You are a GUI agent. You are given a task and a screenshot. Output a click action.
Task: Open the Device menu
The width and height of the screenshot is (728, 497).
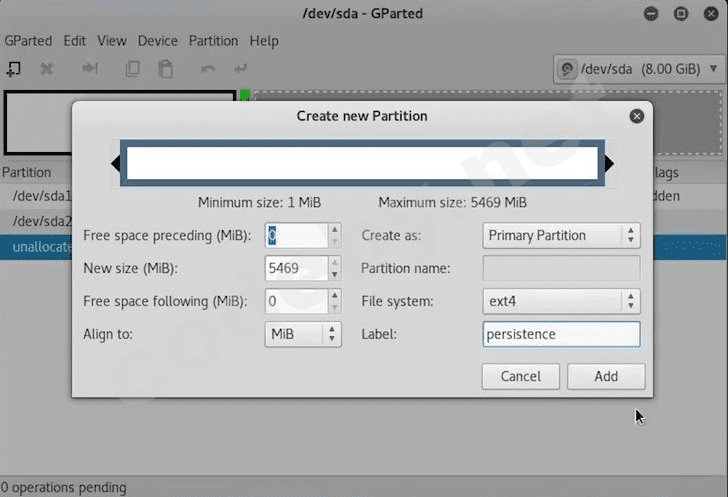pyautogui.click(x=157, y=41)
